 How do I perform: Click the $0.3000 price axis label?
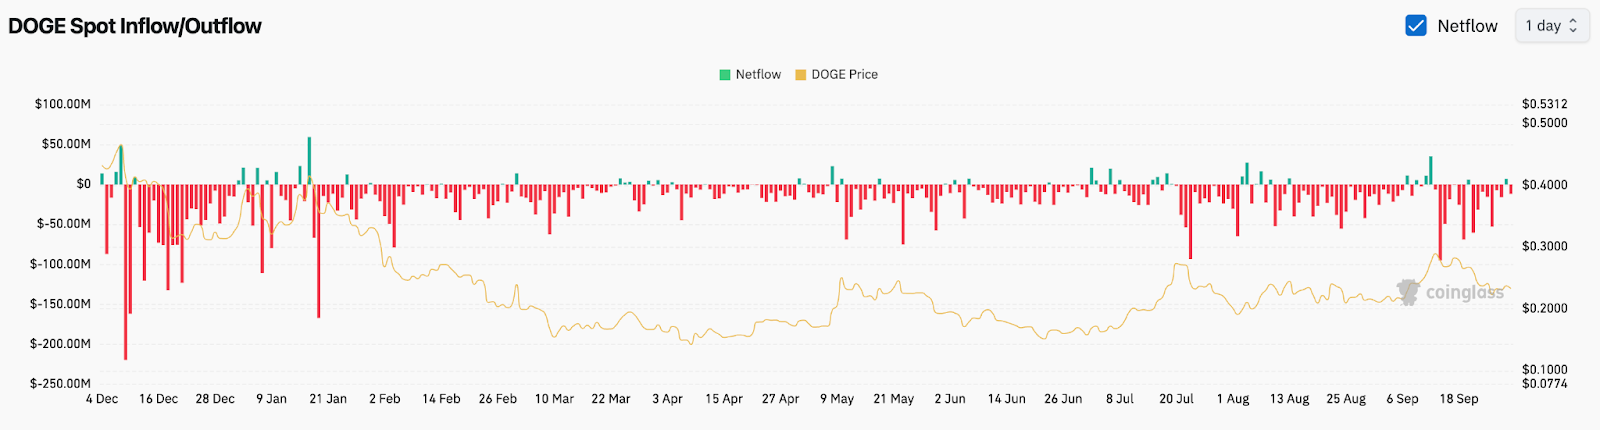[x=1545, y=246]
